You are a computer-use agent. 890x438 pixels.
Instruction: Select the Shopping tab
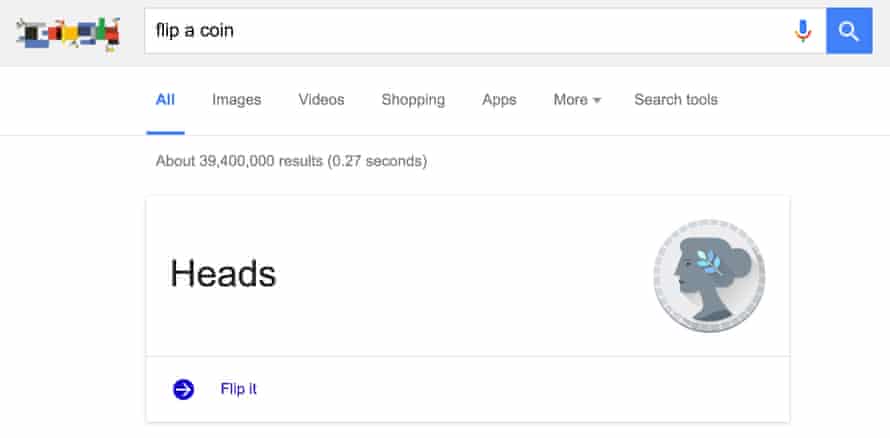(x=413, y=100)
